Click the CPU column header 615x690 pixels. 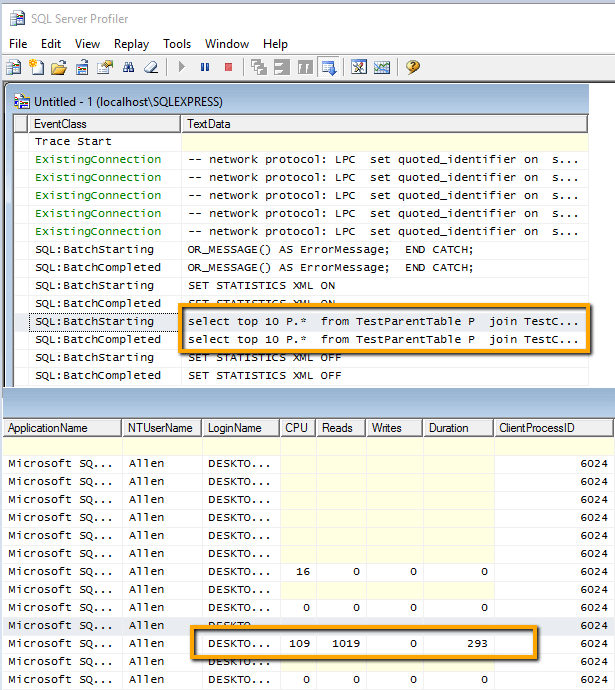coord(298,428)
